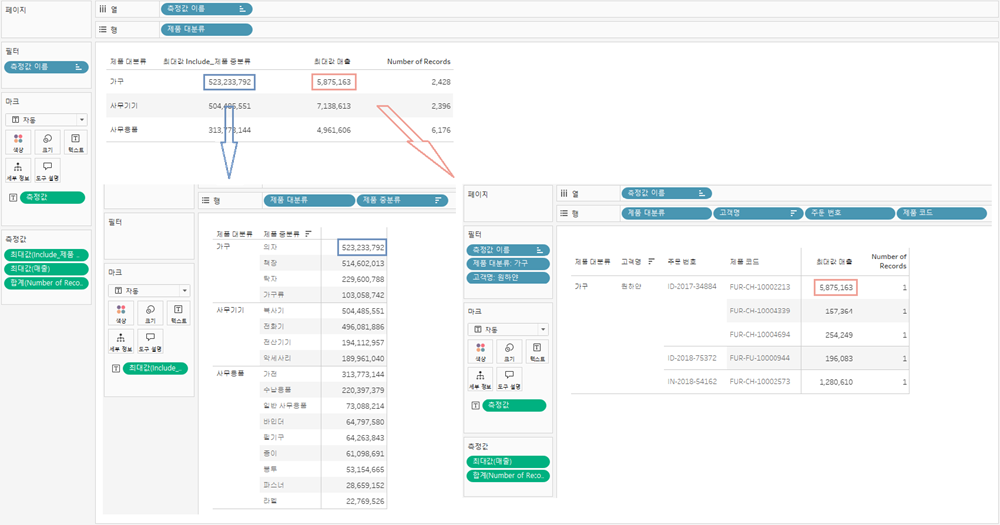
Task: Open 텍스트 card in 고객명 worksheet
Action: (x=537, y=351)
